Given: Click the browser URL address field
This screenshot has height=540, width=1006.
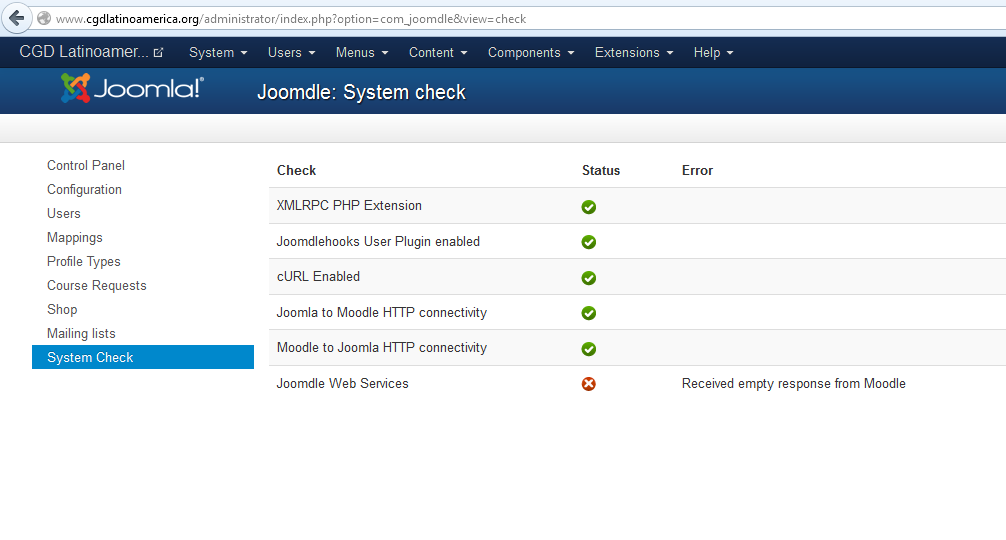Looking at the screenshot, I should point(500,19).
